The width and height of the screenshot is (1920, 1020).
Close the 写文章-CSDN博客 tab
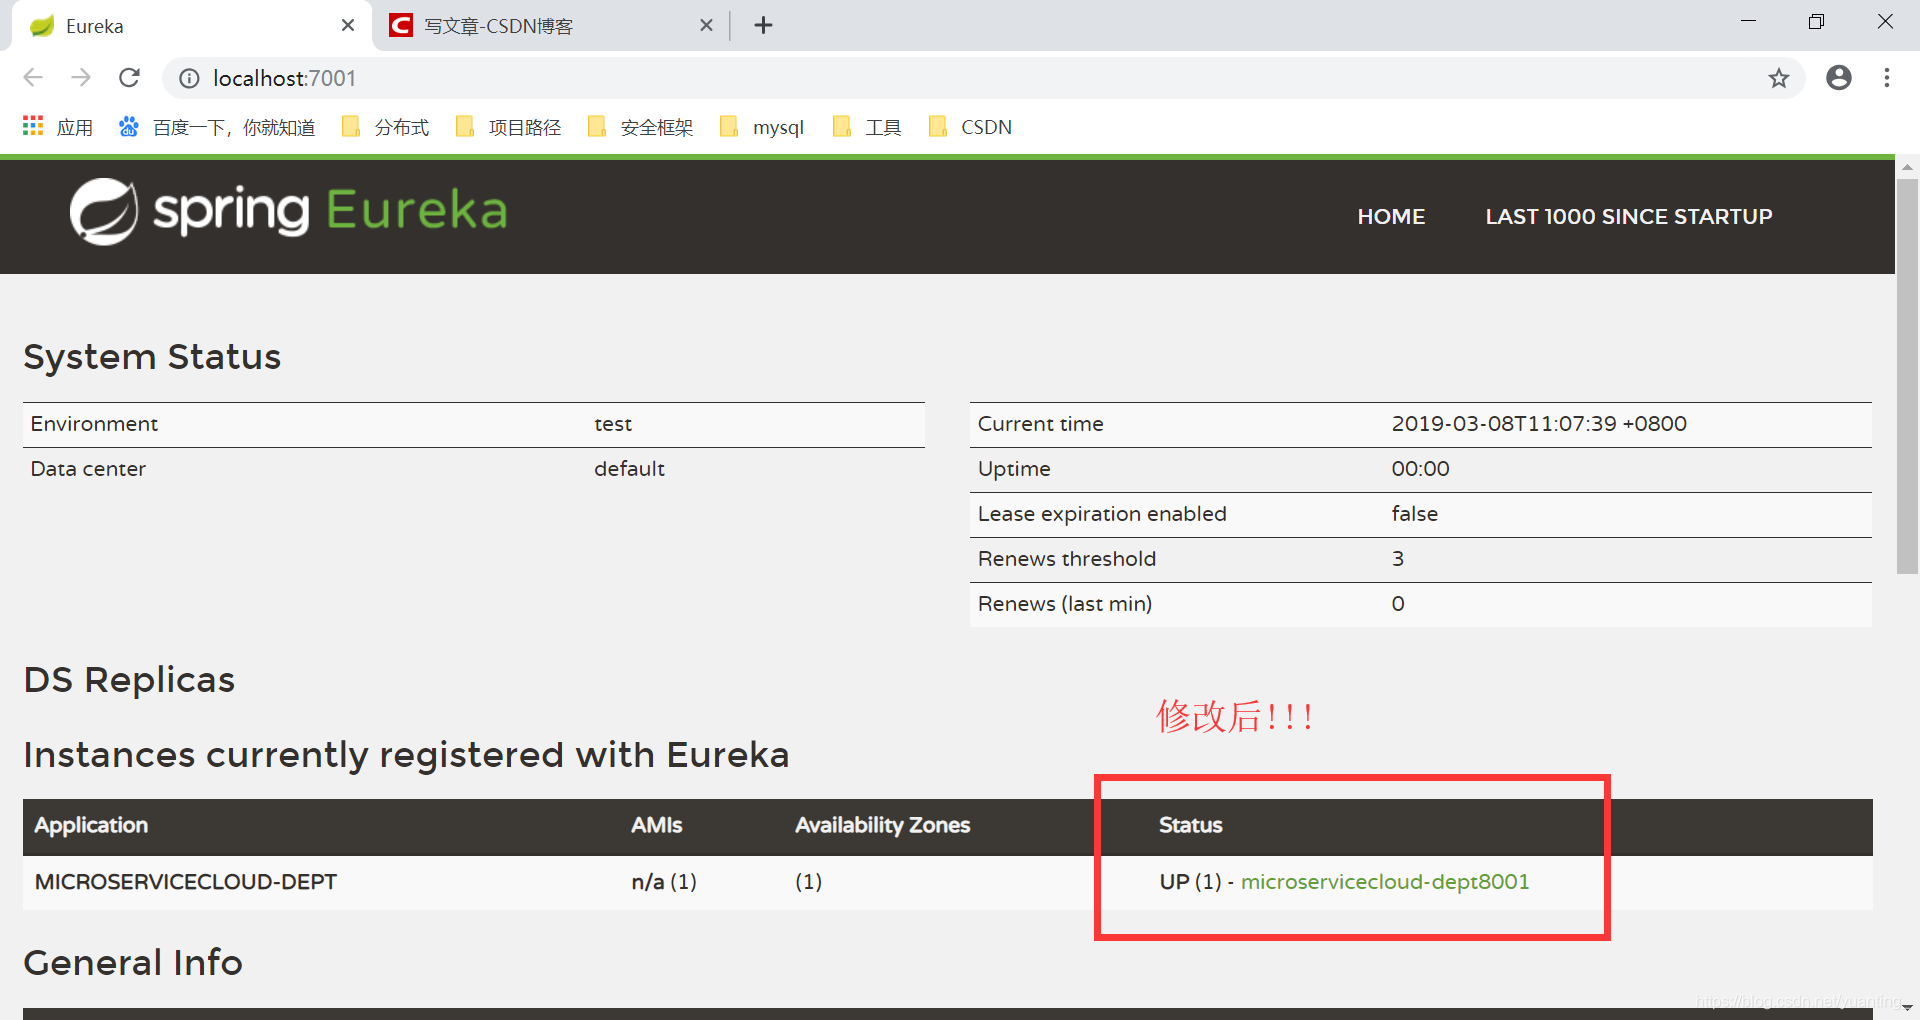(706, 25)
